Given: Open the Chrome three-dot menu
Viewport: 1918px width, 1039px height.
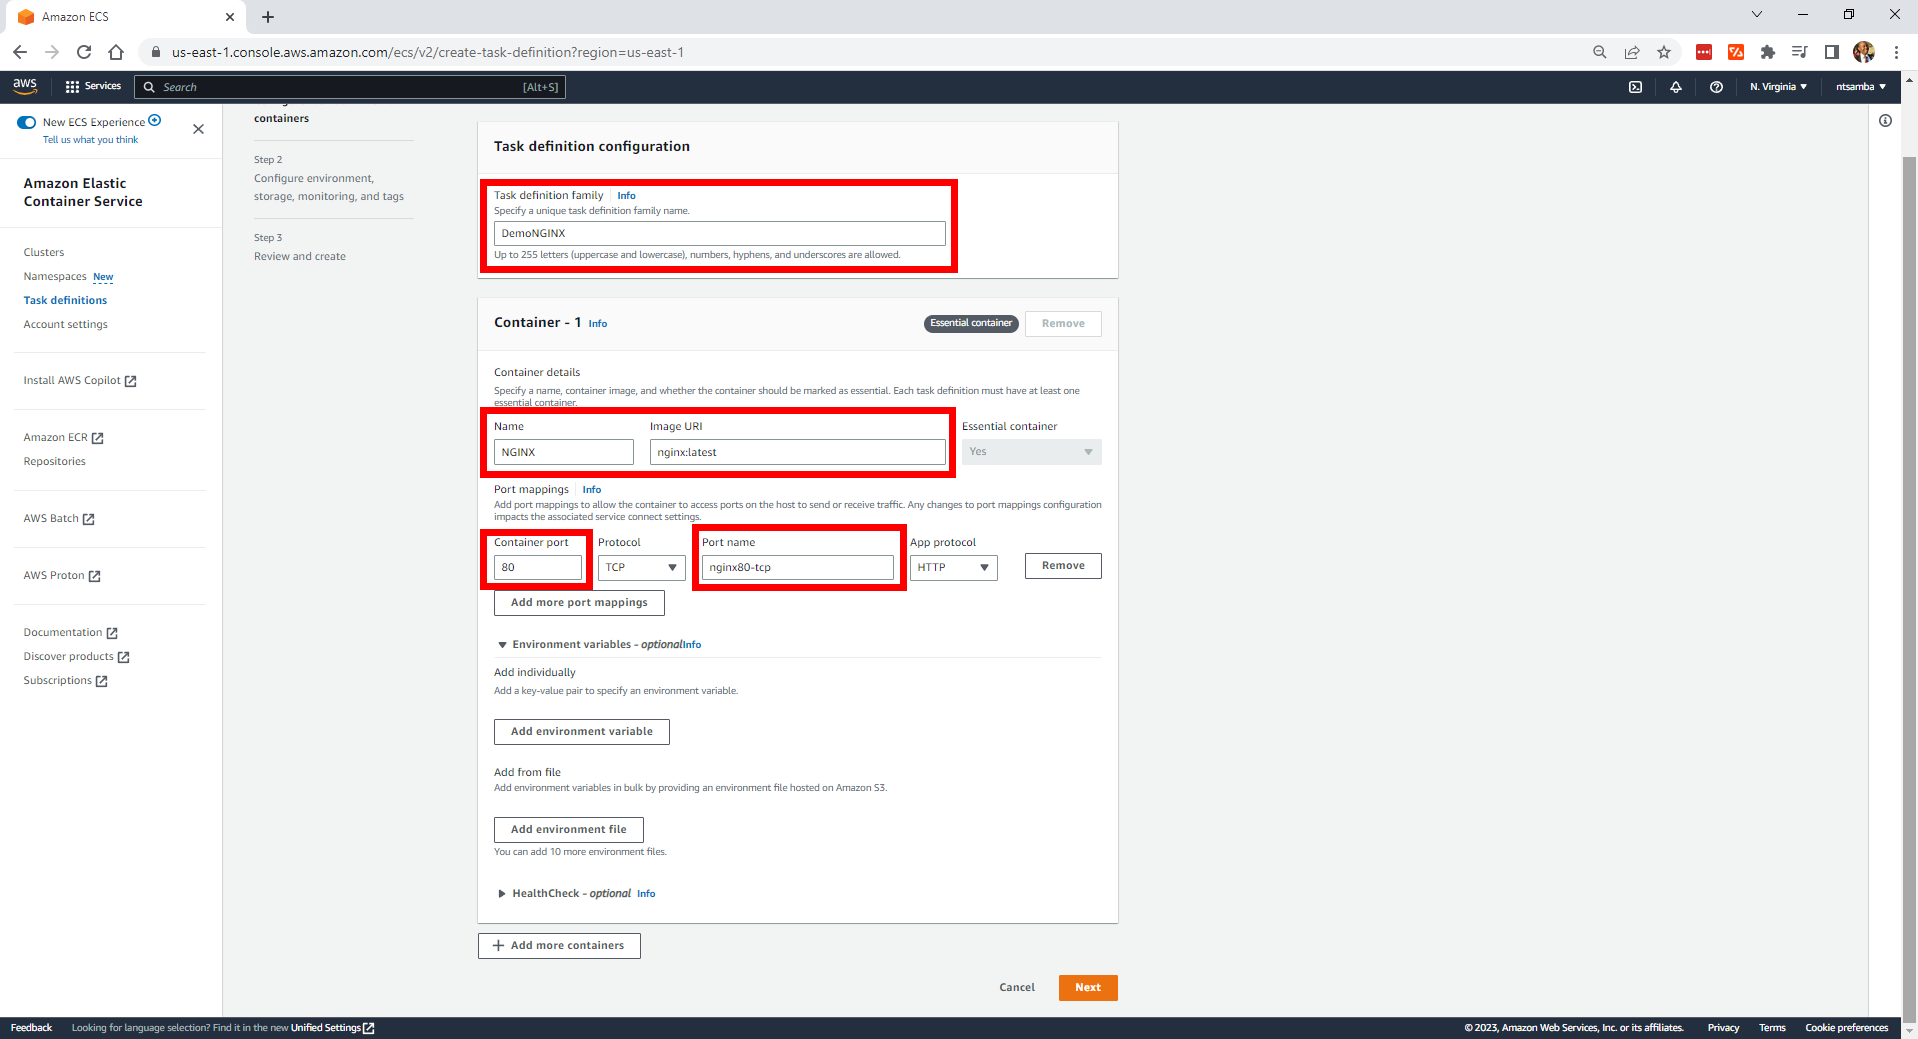Looking at the screenshot, I should click(1896, 52).
